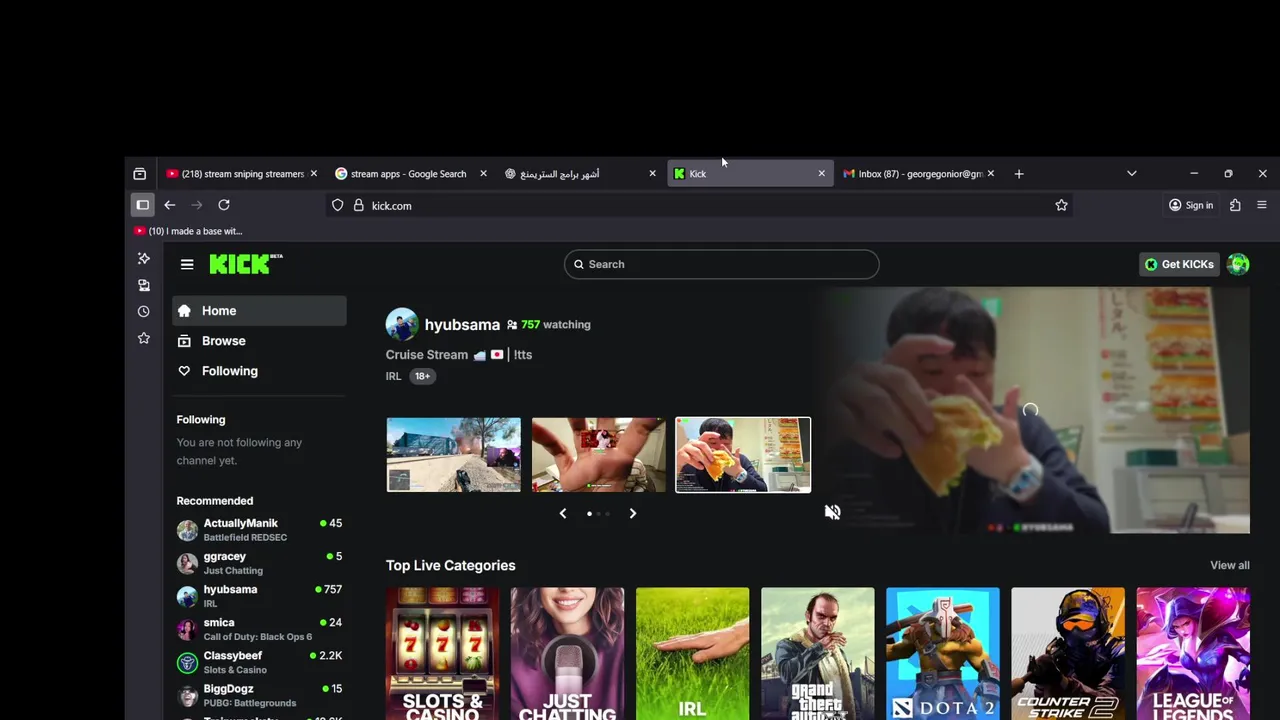Close the Gmail Inbox tab
The image size is (1280, 720).
point(990,174)
